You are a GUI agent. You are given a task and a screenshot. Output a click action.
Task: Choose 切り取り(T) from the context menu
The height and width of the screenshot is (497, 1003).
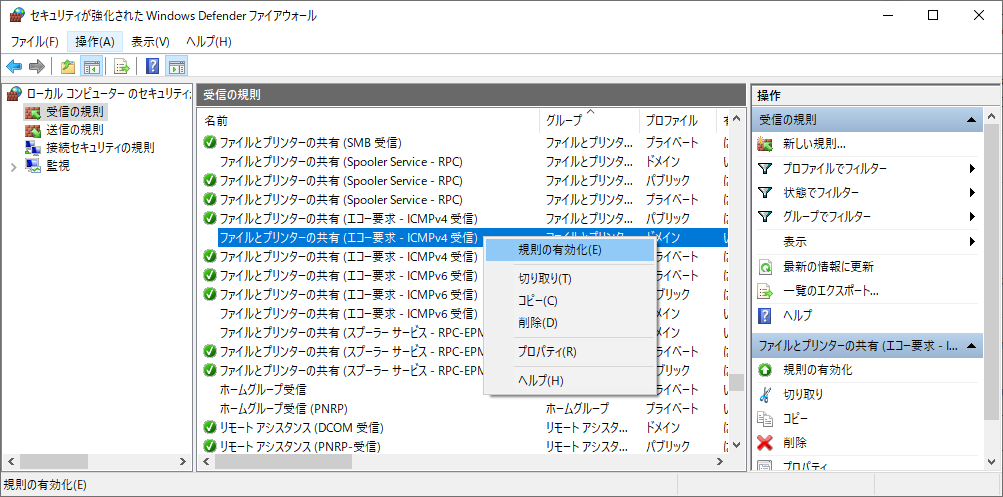570,278
